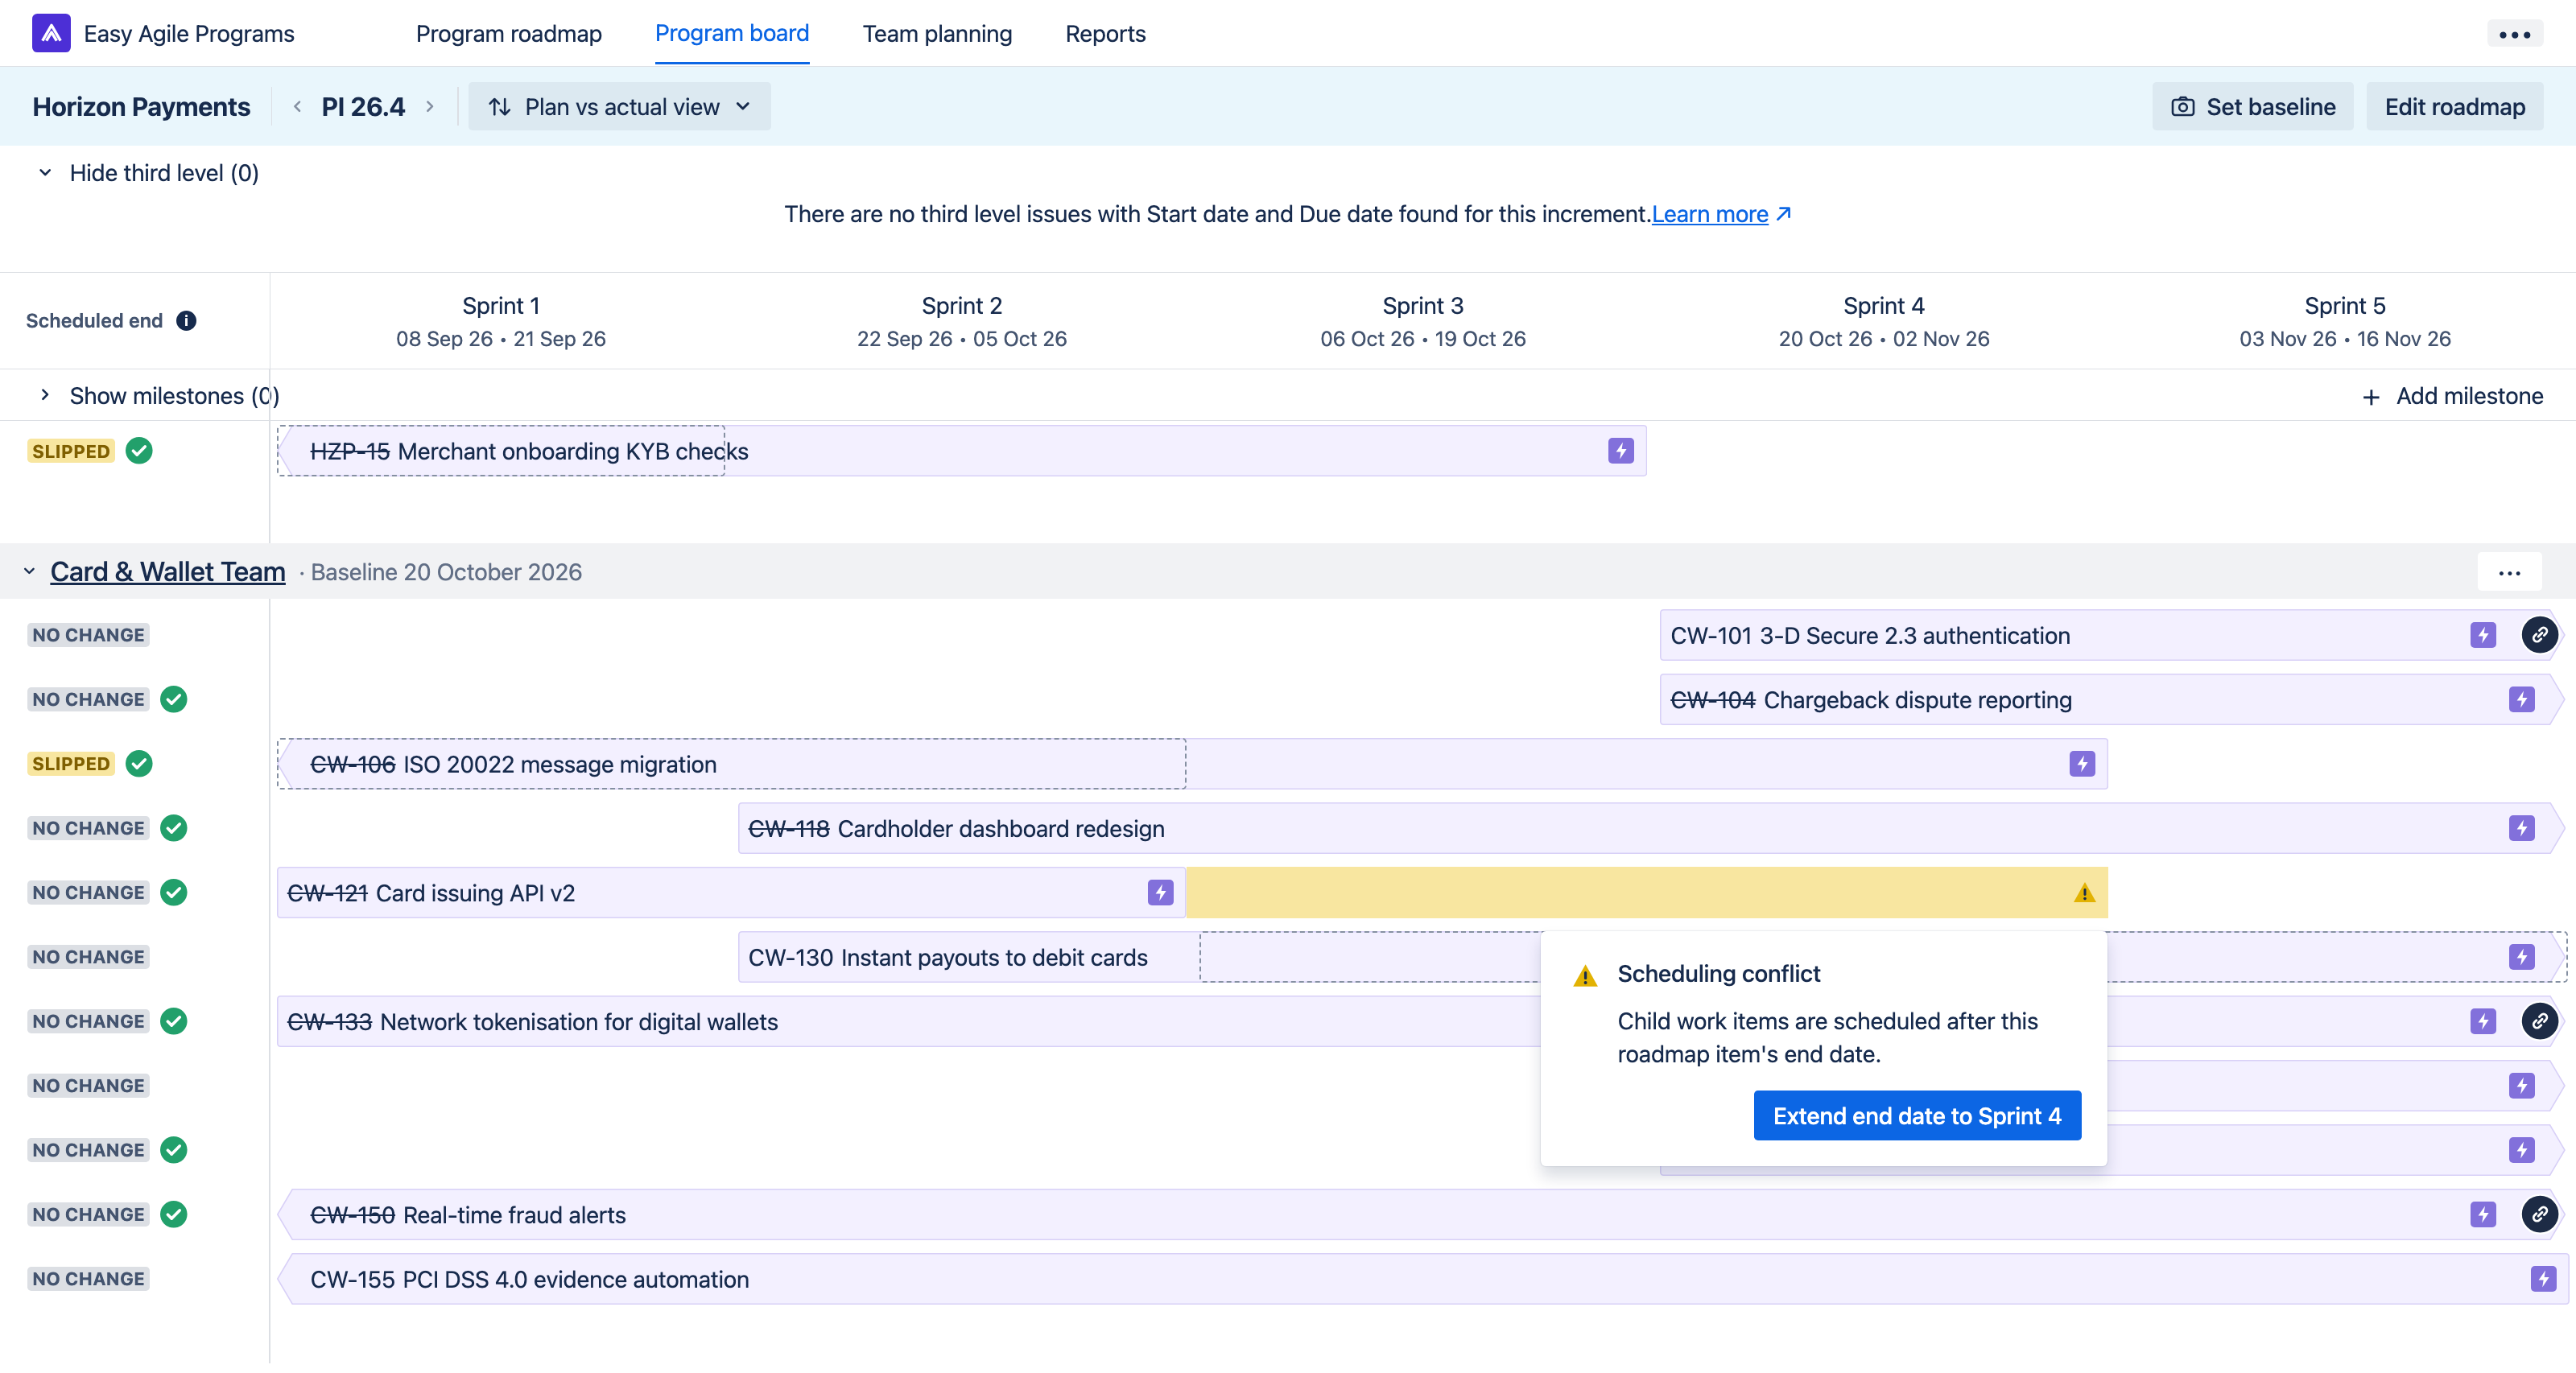Click the Sprint 3 column header
Screen dimensions: 2576x1373
(1422, 321)
